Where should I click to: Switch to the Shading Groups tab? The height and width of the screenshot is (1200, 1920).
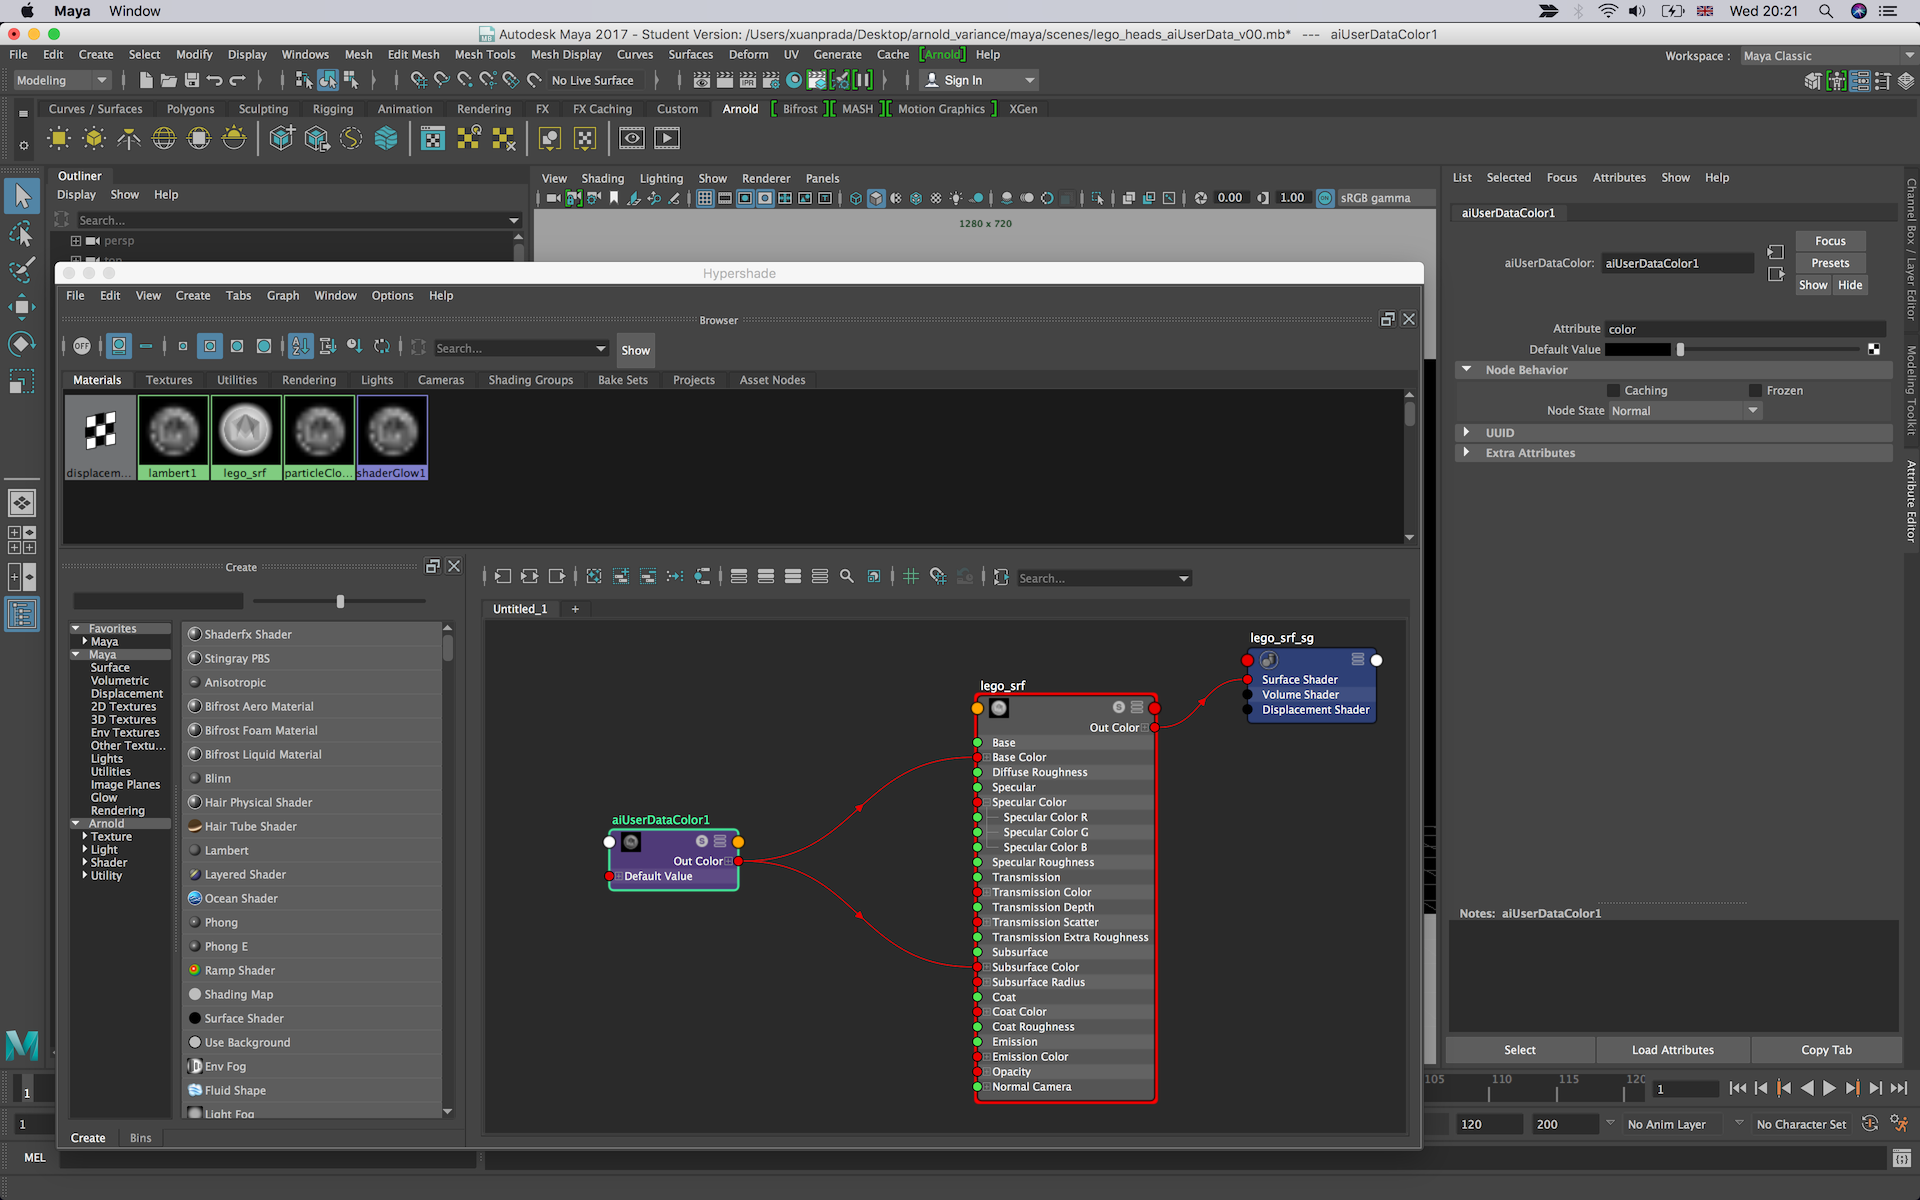531,380
